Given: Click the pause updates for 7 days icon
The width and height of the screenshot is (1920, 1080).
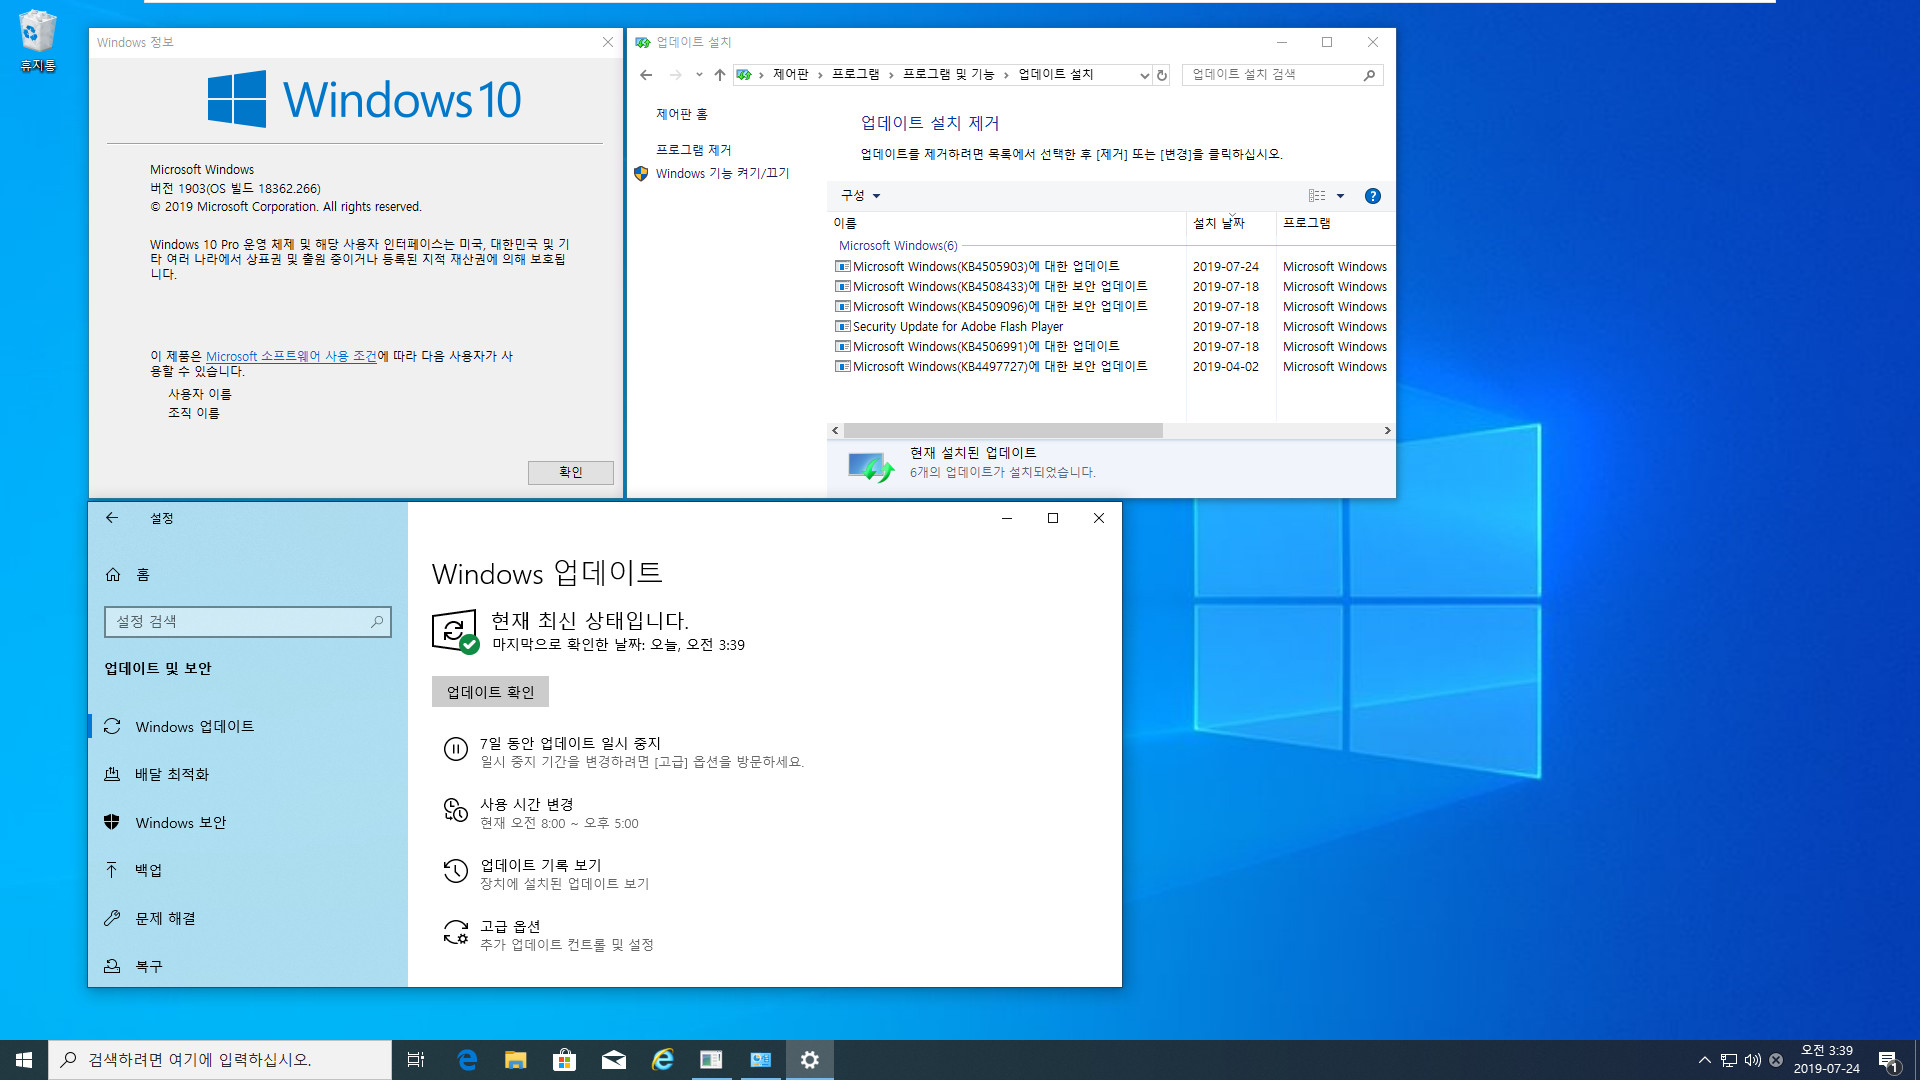Looking at the screenshot, I should pos(456,749).
